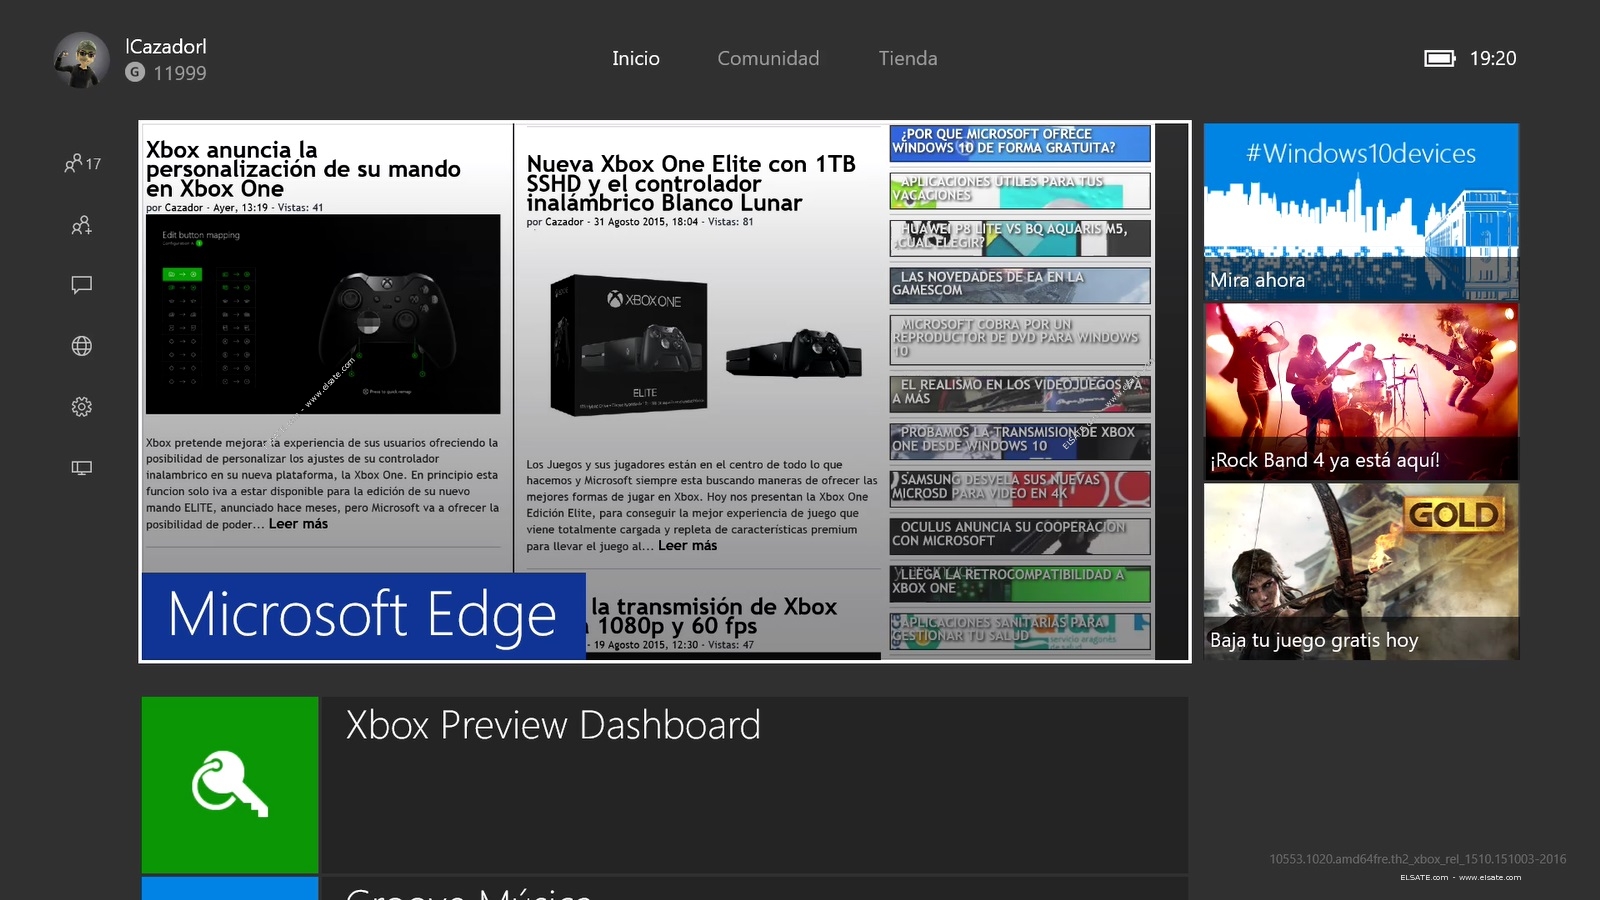Screen dimensions: 1600x900
Task: Open the green Xbox Preview Dashboard key tile
Action: coord(230,785)
